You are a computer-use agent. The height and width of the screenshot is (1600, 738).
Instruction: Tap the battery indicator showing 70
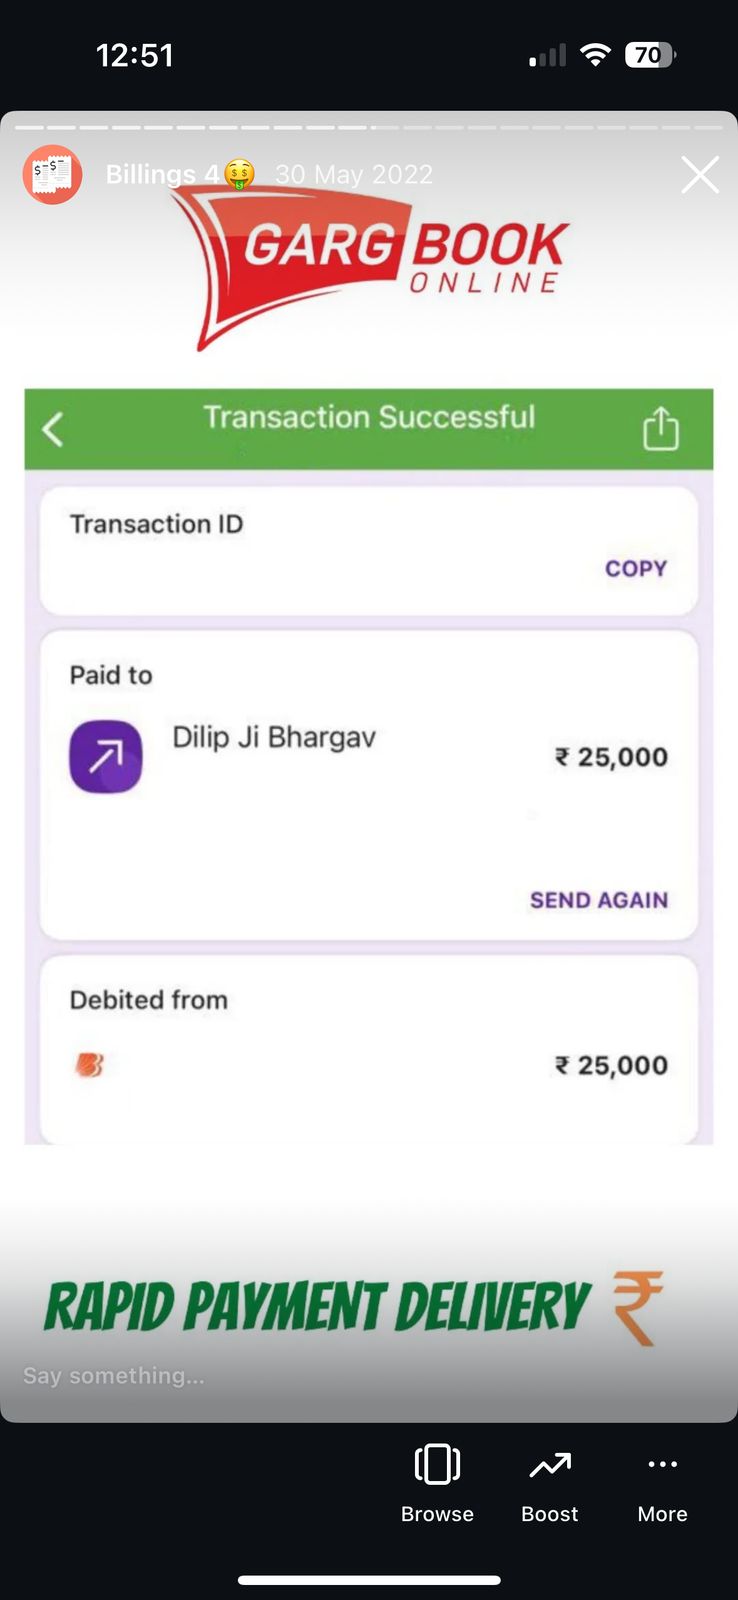coord(650,55)
